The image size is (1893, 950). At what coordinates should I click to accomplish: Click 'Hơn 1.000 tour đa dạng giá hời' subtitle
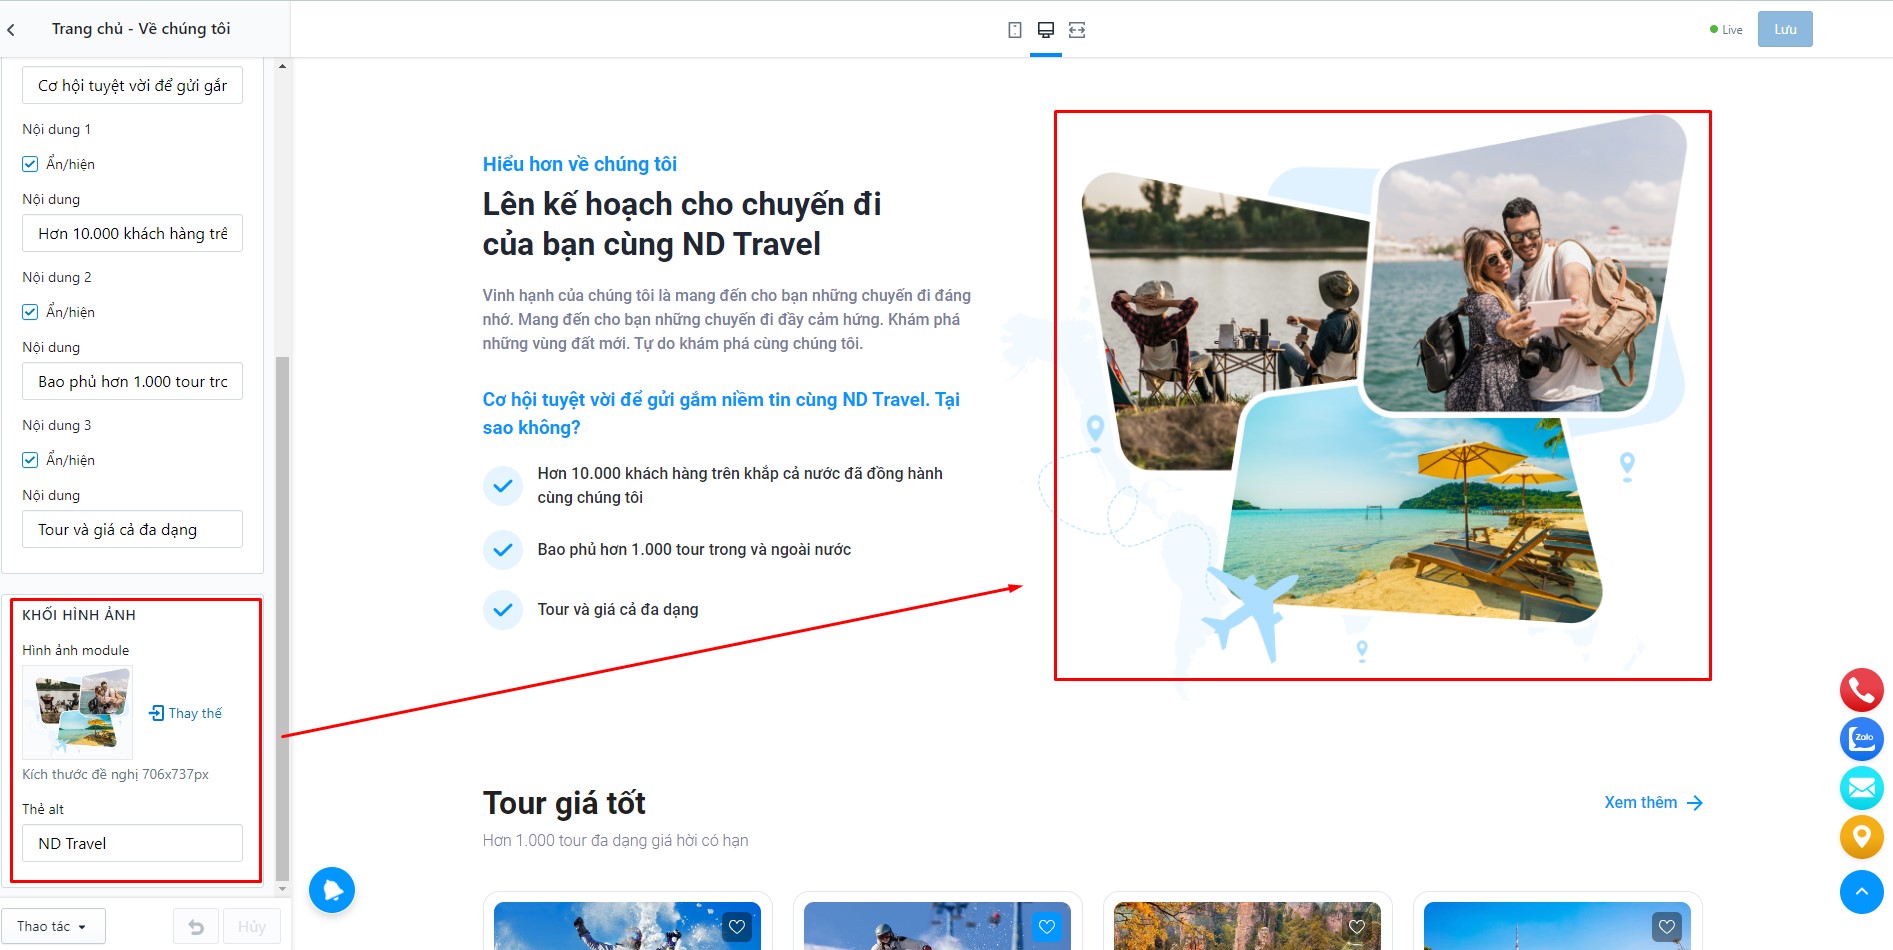[616, 841]
